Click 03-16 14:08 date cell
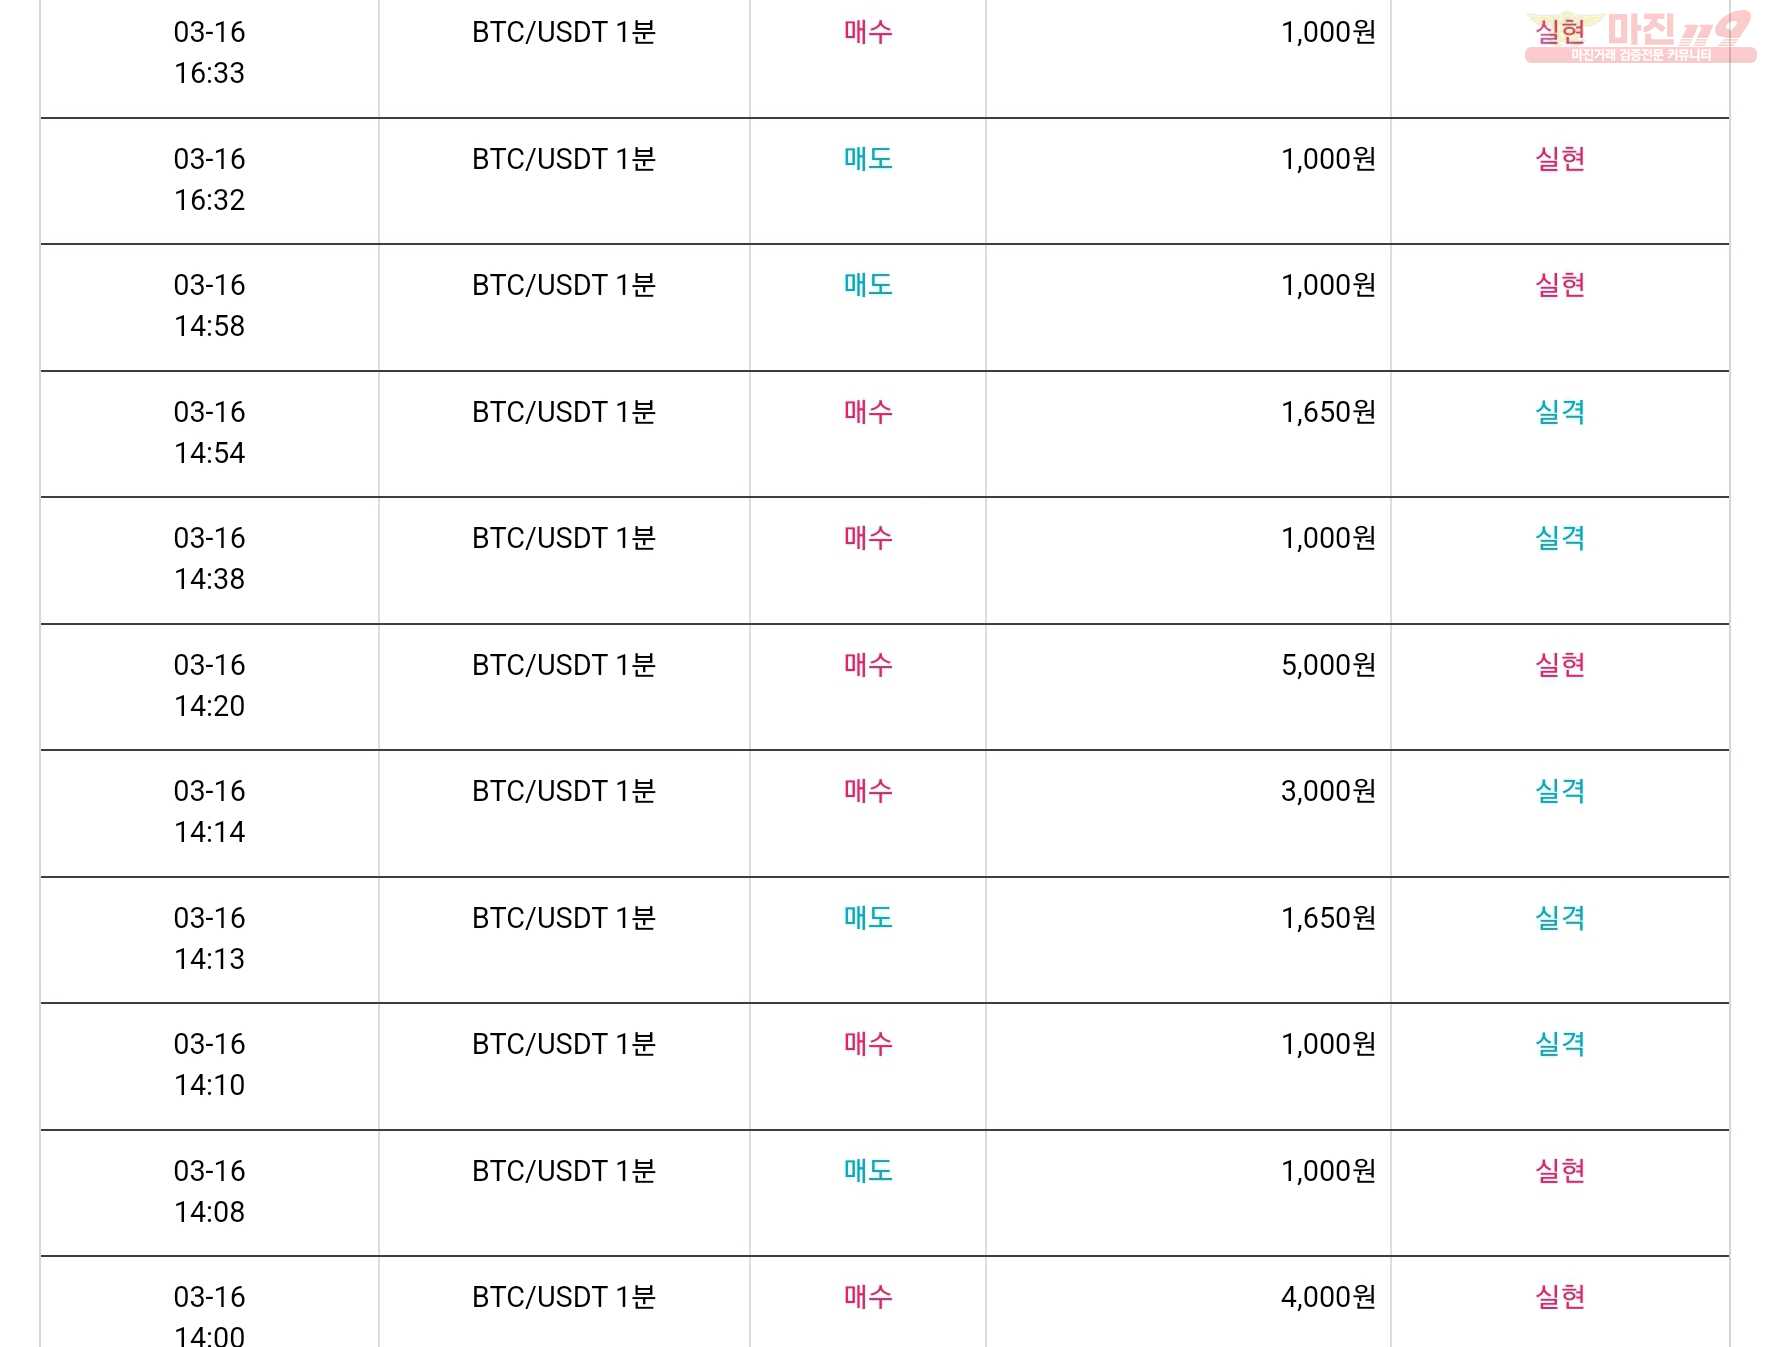The width and height of the screenshot is (1768, 1347). [x=209, y=1191]
